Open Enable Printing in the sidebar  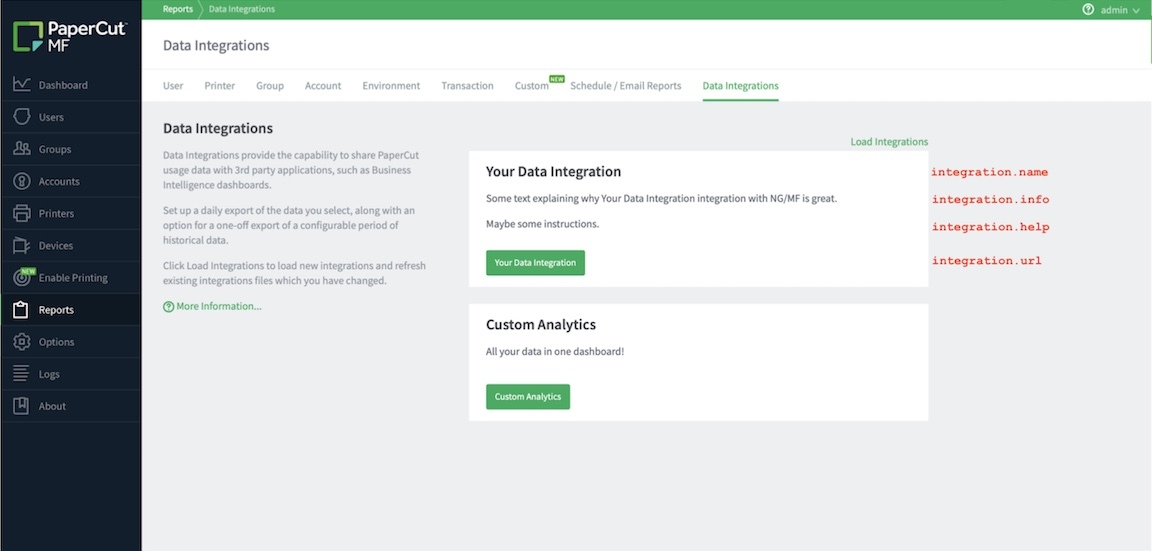click(71, 278)
